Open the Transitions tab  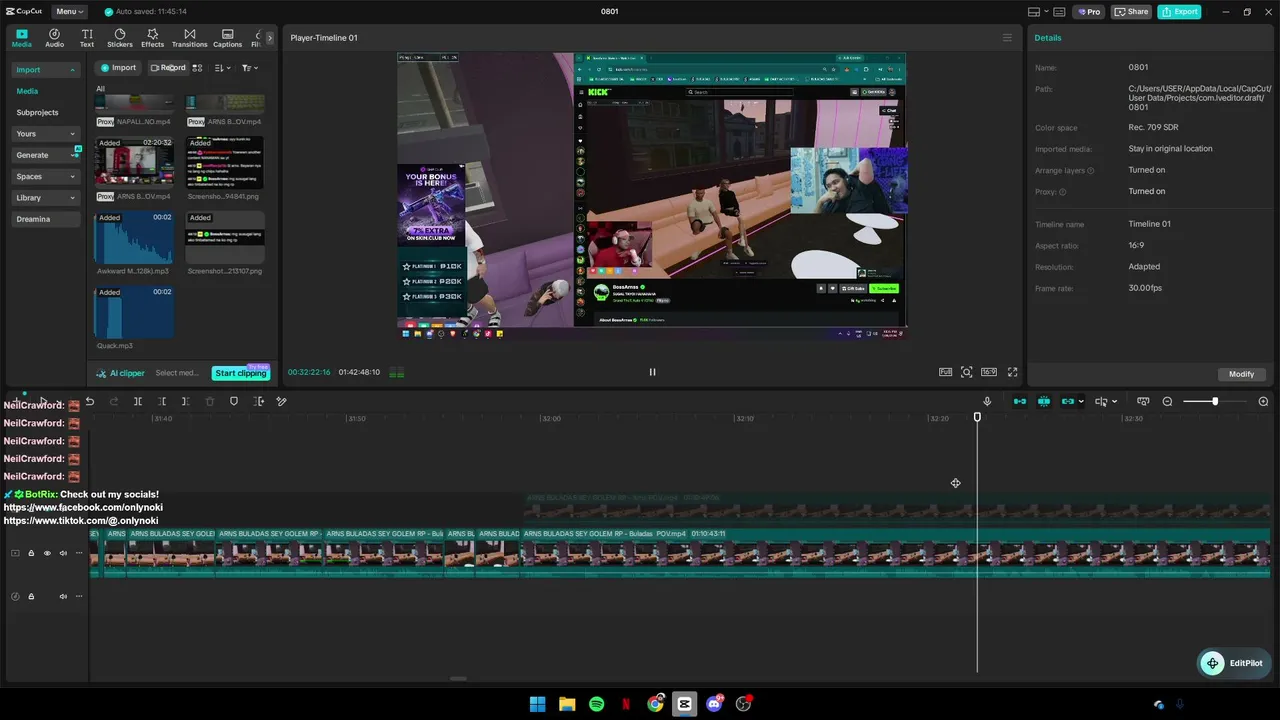pos(189,38)
